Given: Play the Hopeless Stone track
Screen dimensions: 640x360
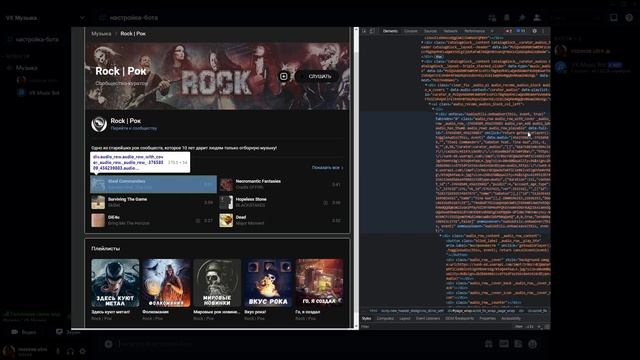Looking at the screenshot, I should coord(281,202).
